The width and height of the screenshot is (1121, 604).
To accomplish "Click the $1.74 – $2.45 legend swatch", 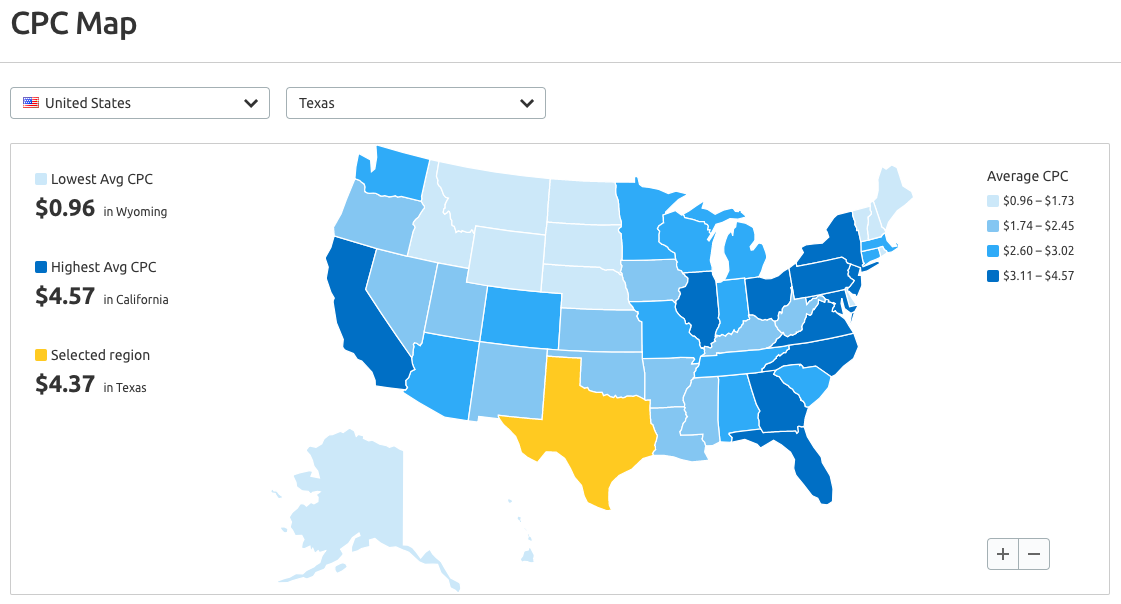I will point(993,226).
